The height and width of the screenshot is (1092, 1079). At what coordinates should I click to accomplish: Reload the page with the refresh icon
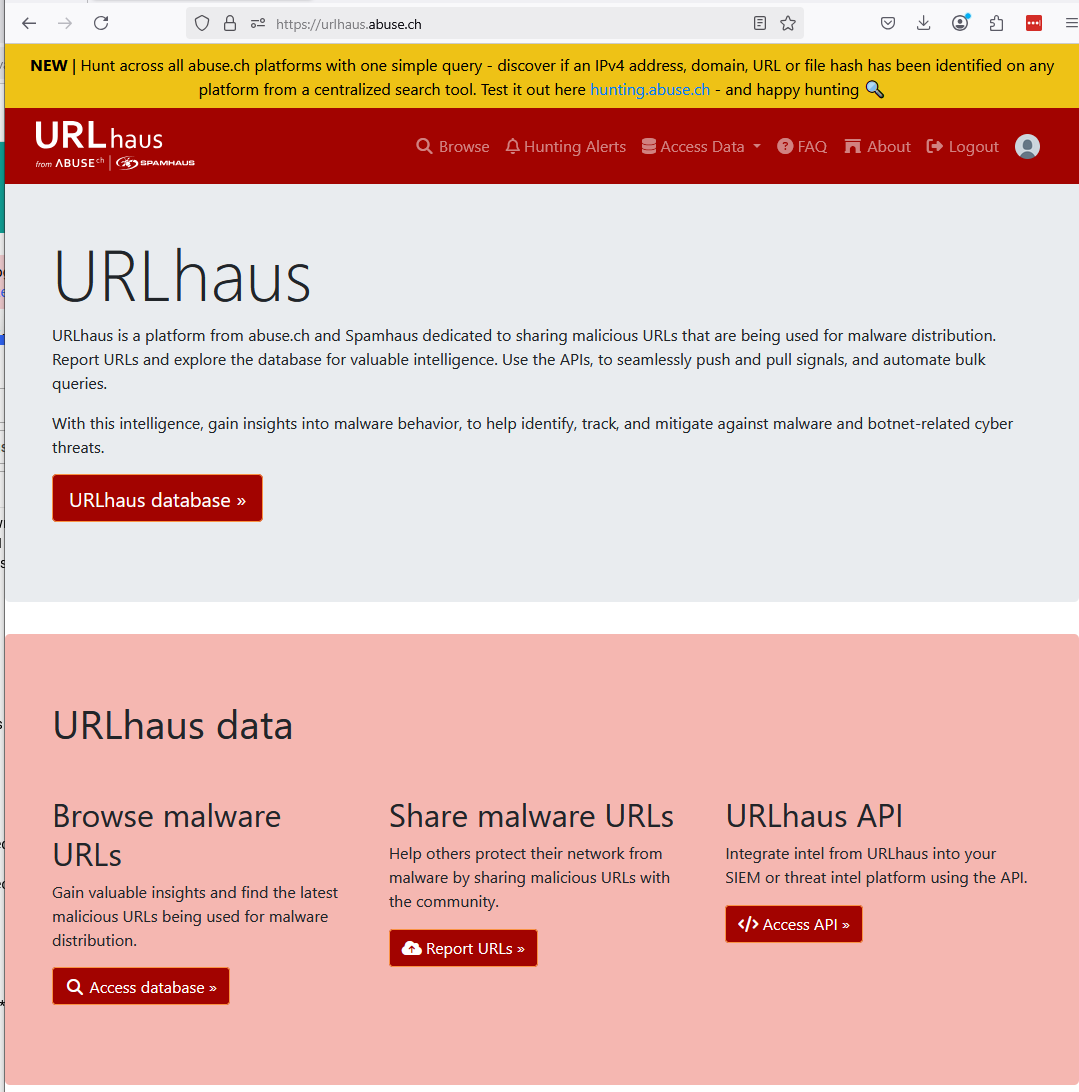point(101,24)
